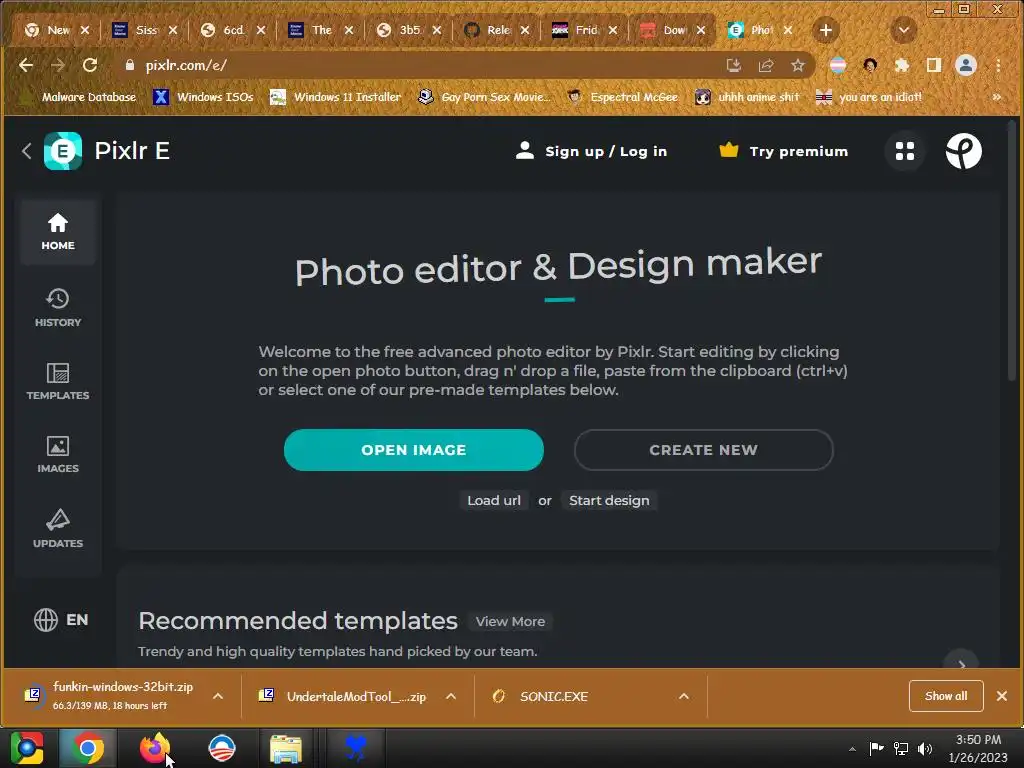The image size is (1024, 768).
Task: Open the Chrome extensions puzzle icon
Action: tap(902, 65)
